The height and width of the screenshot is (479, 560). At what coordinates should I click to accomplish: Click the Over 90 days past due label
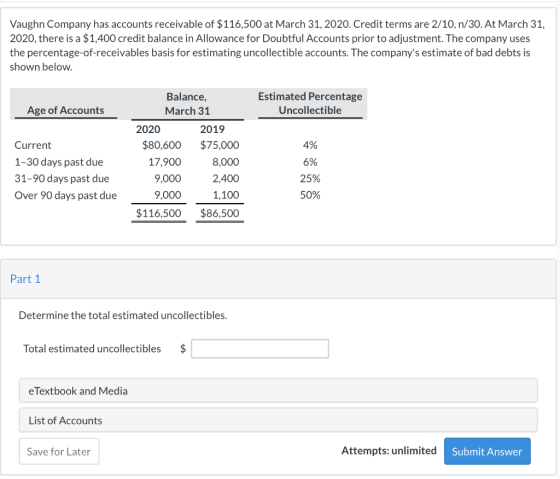pos(66,195)
